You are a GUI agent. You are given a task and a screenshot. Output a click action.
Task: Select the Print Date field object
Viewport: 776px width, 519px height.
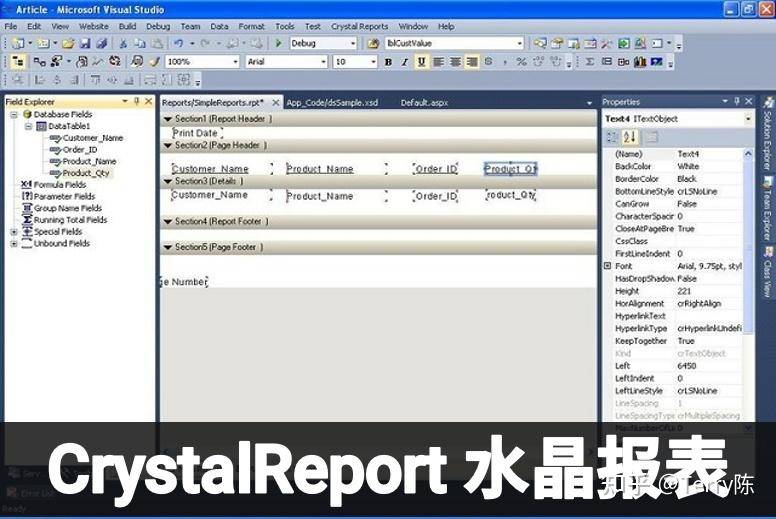(196, 133)
